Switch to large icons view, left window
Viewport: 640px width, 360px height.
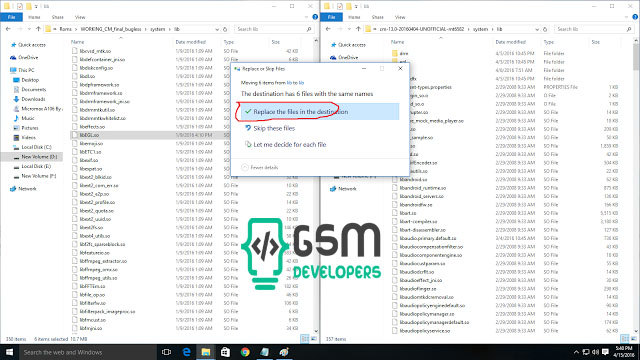click(313, 339)
